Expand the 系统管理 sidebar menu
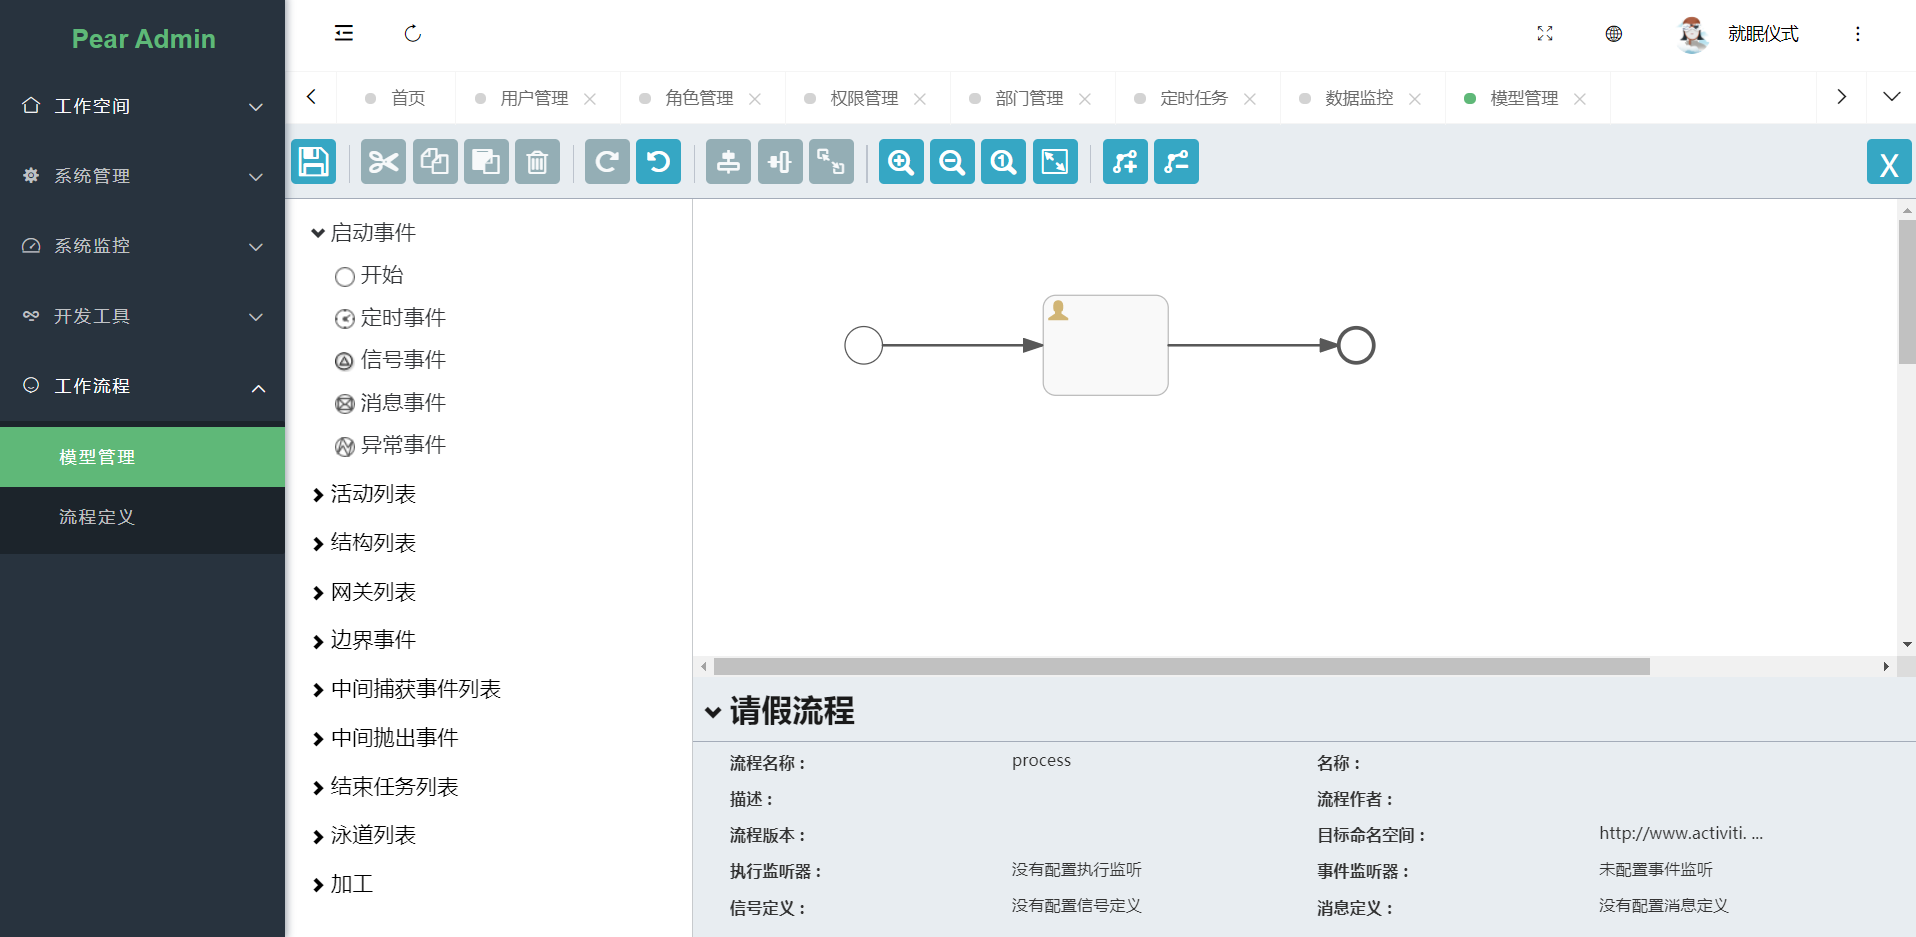1916x937 pixels. tap(142, 176)
